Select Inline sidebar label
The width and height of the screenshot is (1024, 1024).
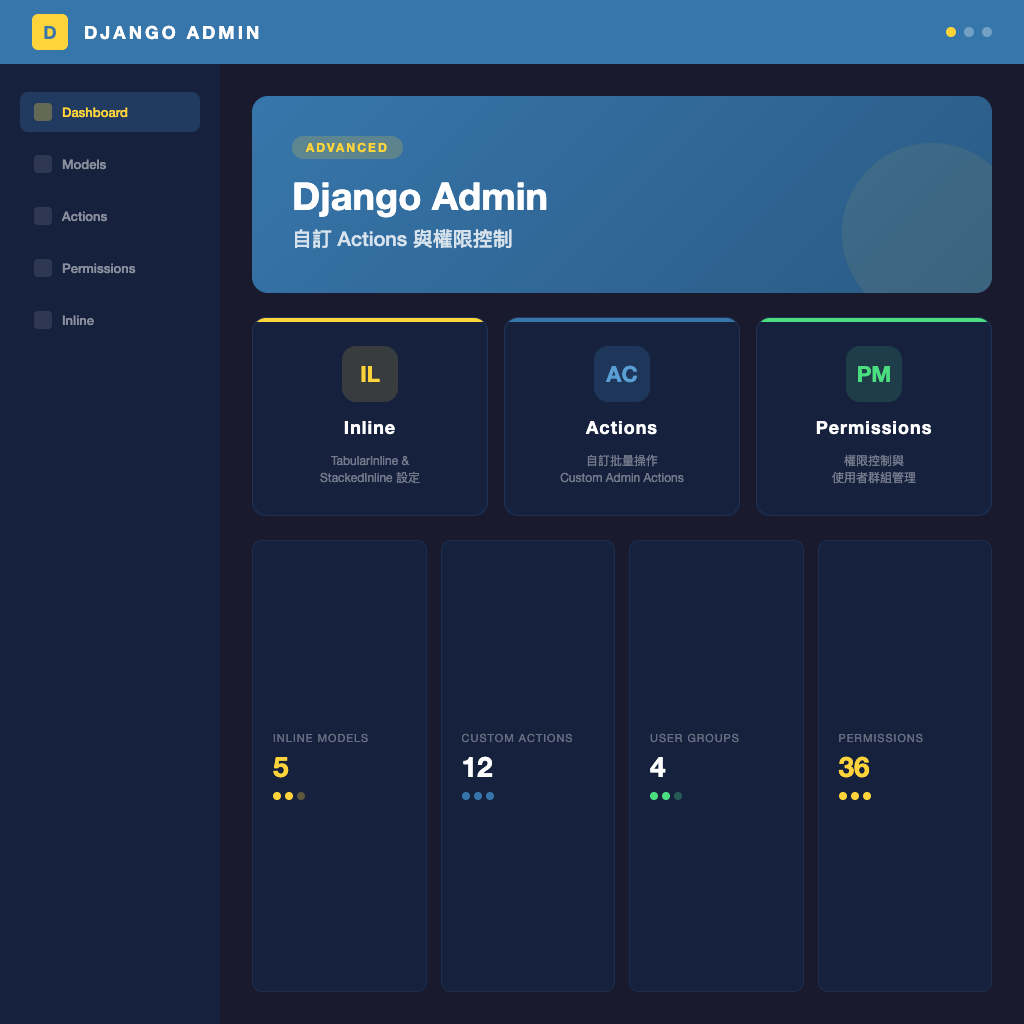[78, 321]
